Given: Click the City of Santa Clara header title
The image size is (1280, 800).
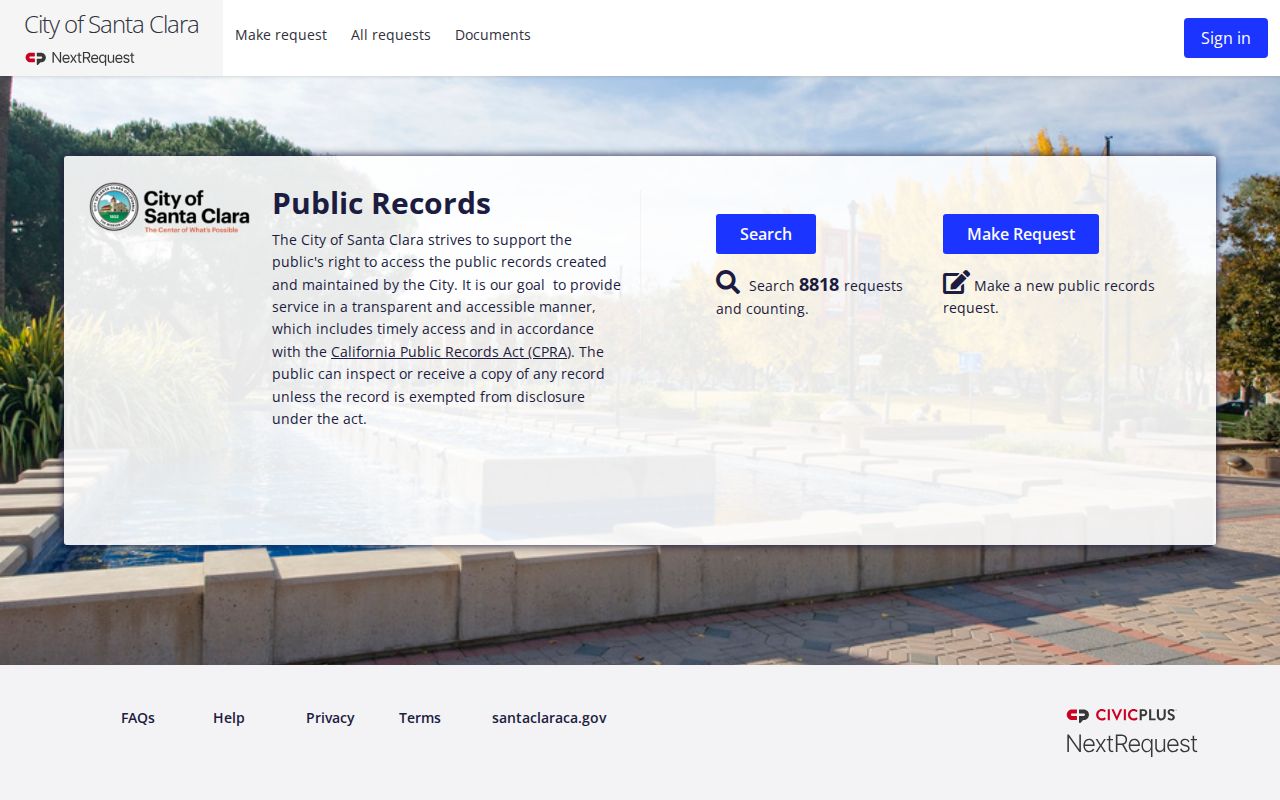Looking at the screenshot, I should pyautogui.click(x=111, y=25).
